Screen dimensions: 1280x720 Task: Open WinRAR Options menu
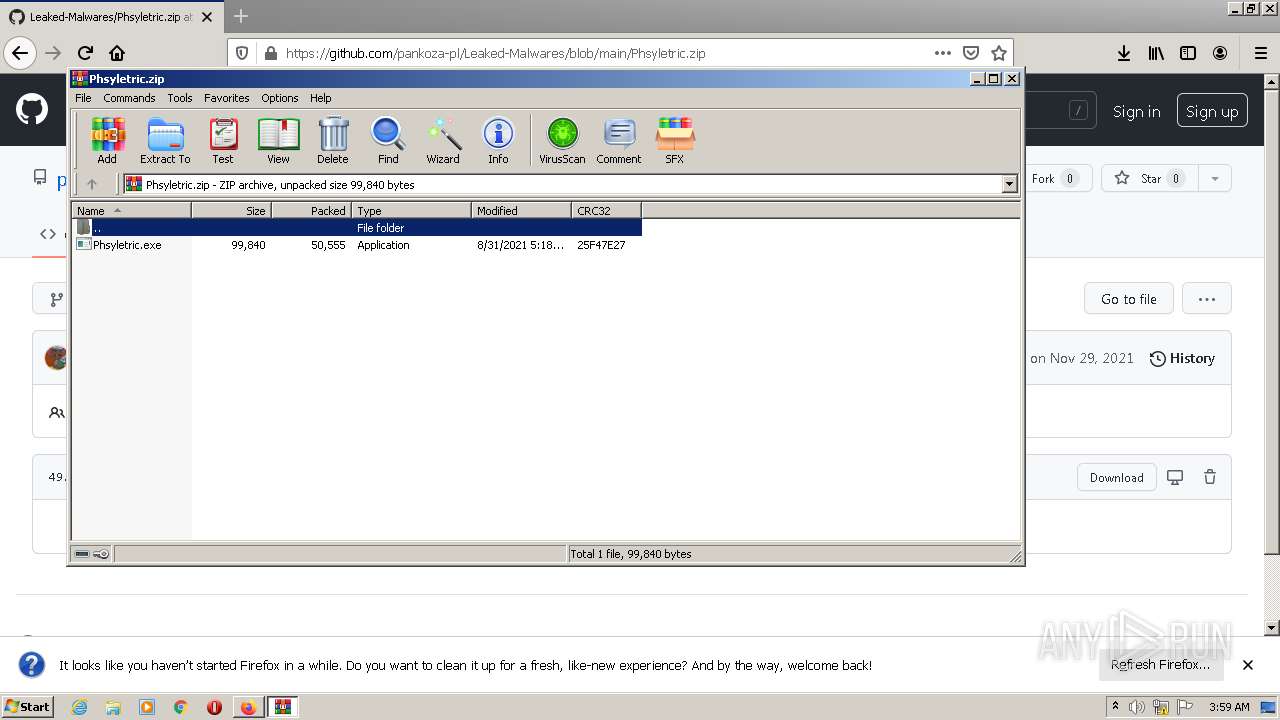coord(280,98)
